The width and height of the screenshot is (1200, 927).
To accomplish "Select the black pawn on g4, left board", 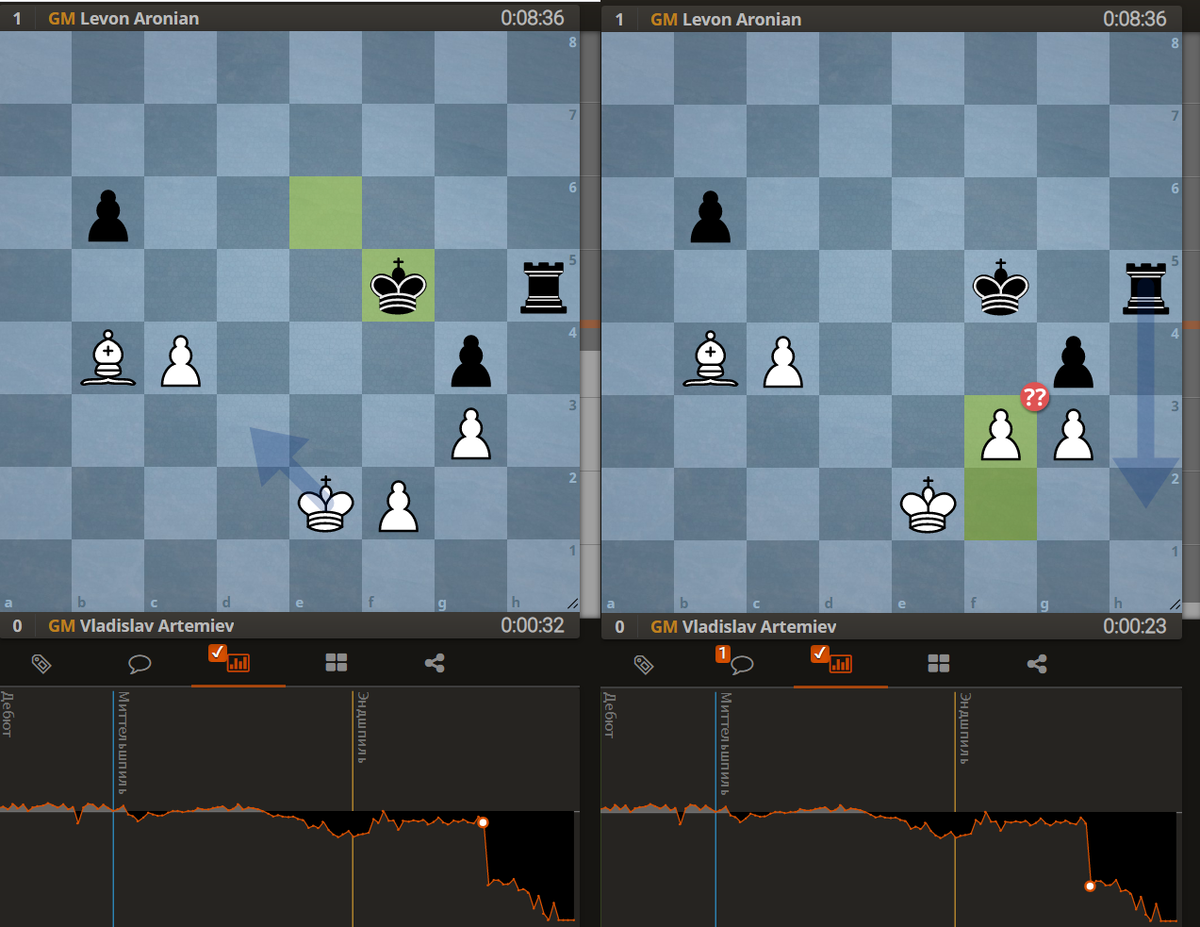I will coord(470,361).
